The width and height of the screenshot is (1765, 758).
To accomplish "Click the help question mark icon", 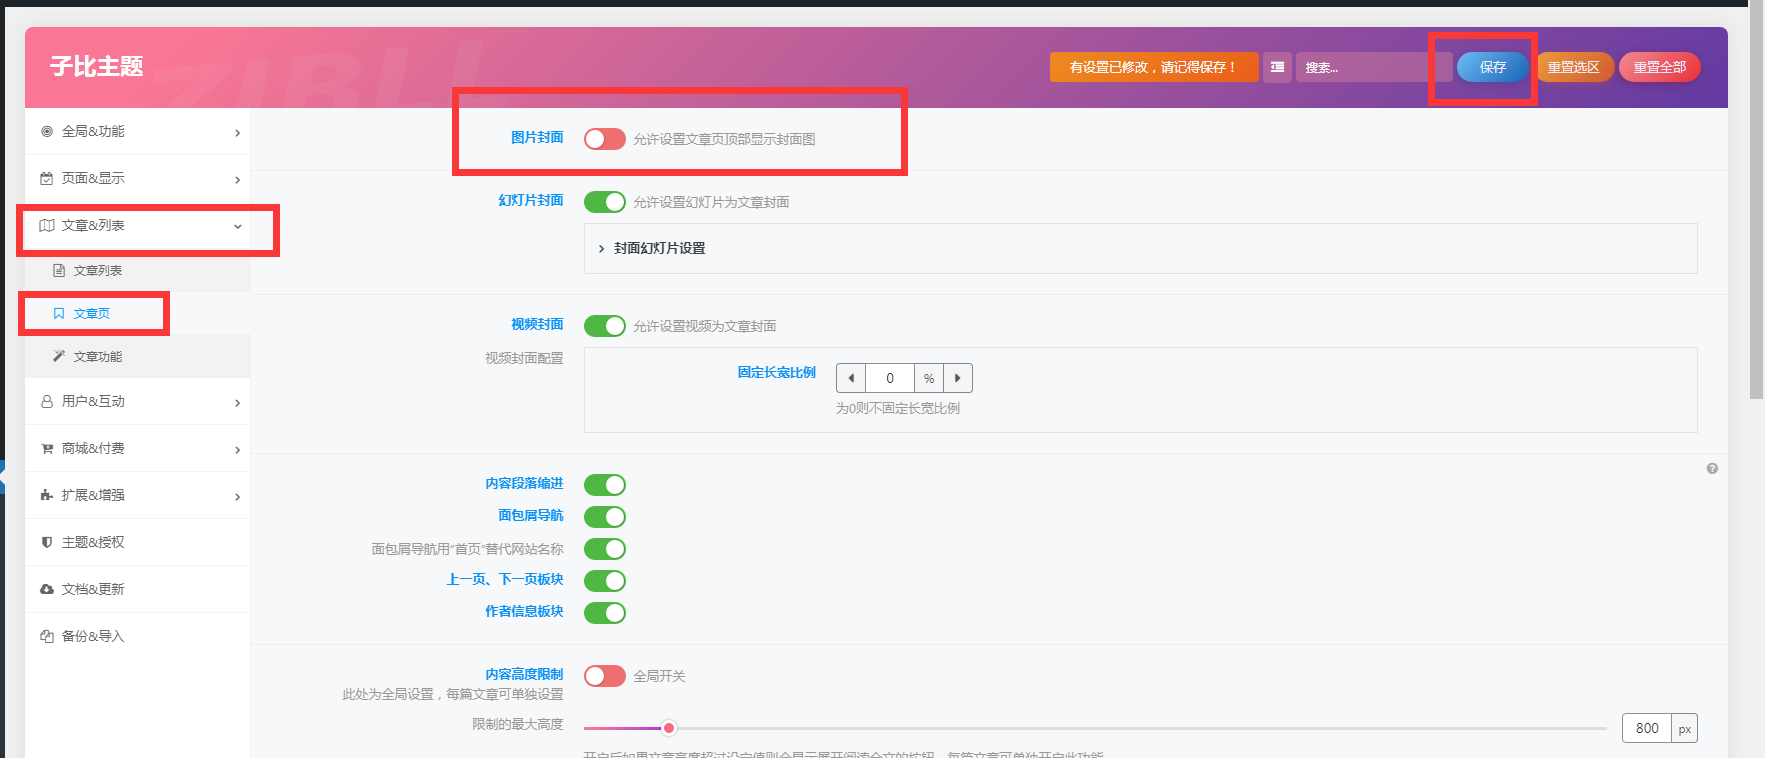I will click(1712, 468).
